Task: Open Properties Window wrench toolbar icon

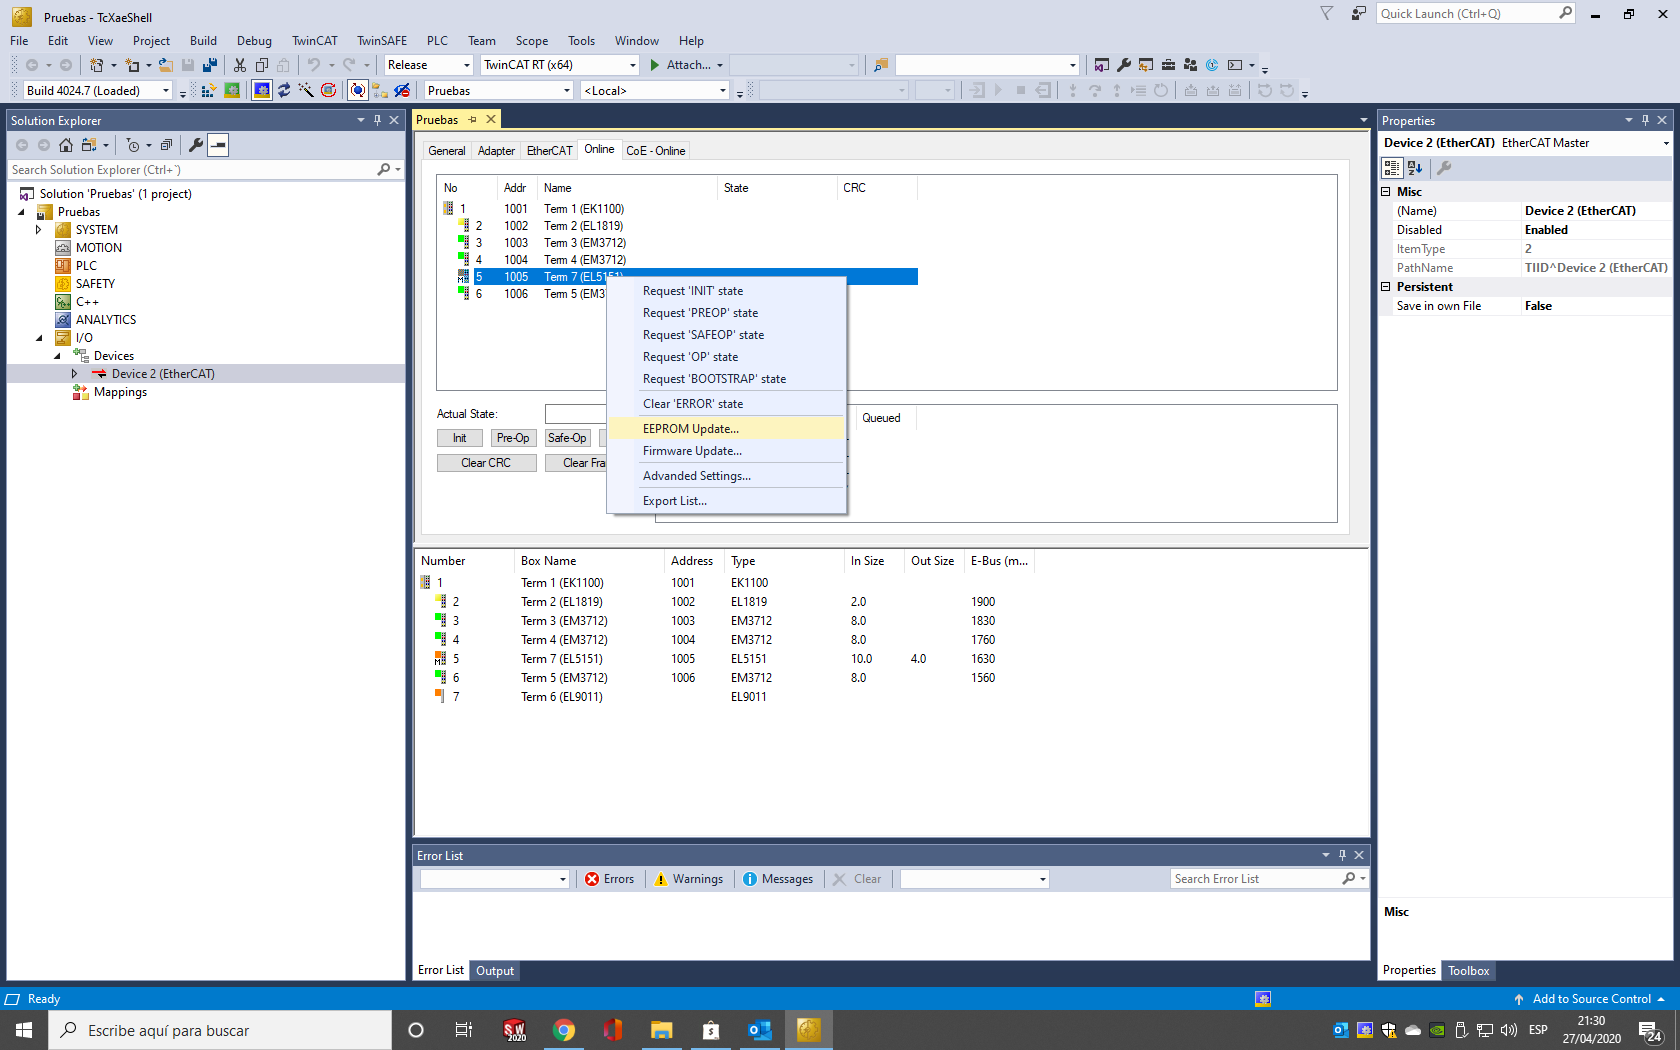Action: [1124, 65]
